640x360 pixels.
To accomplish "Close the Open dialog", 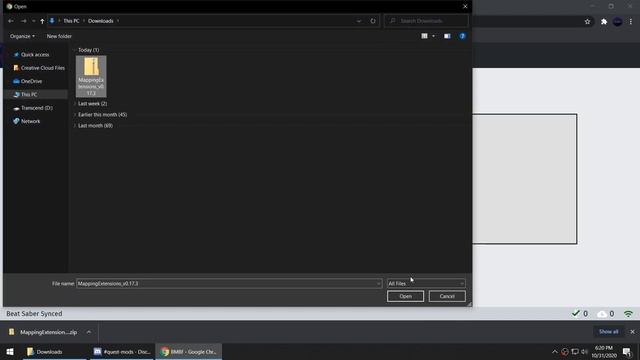I will (x=465, y=7).
